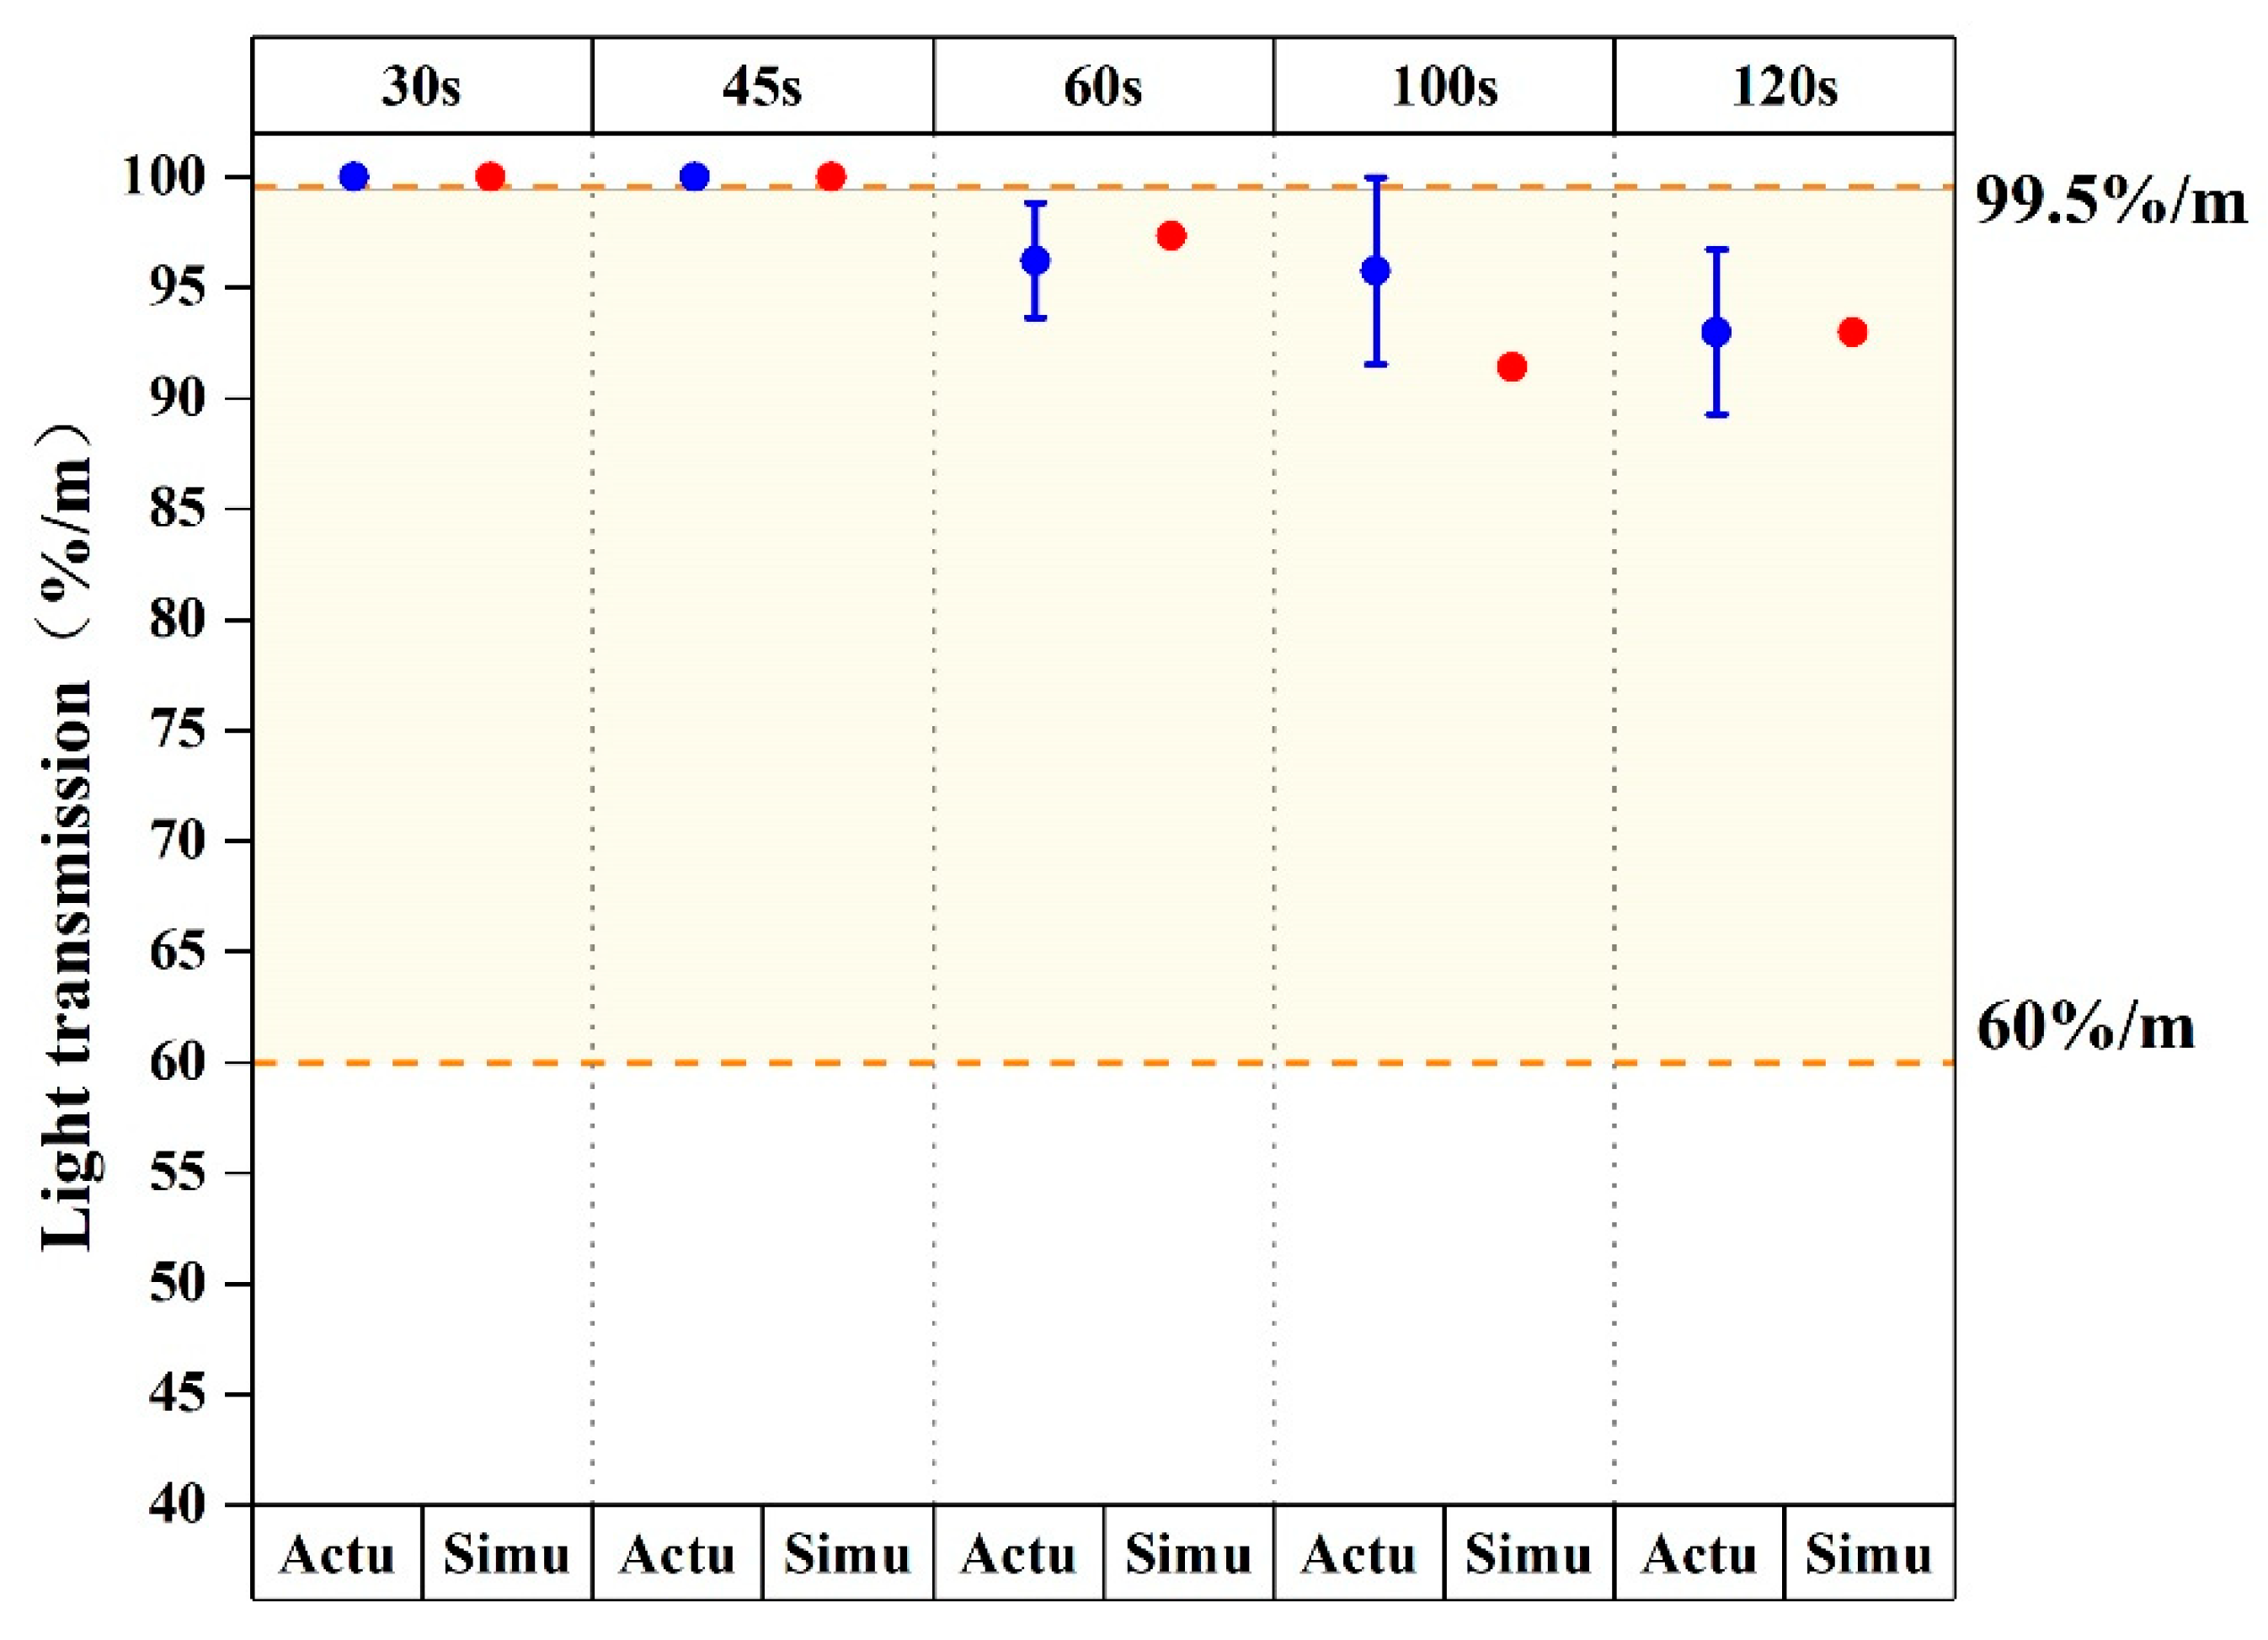Click the 100s column header

1443,87
